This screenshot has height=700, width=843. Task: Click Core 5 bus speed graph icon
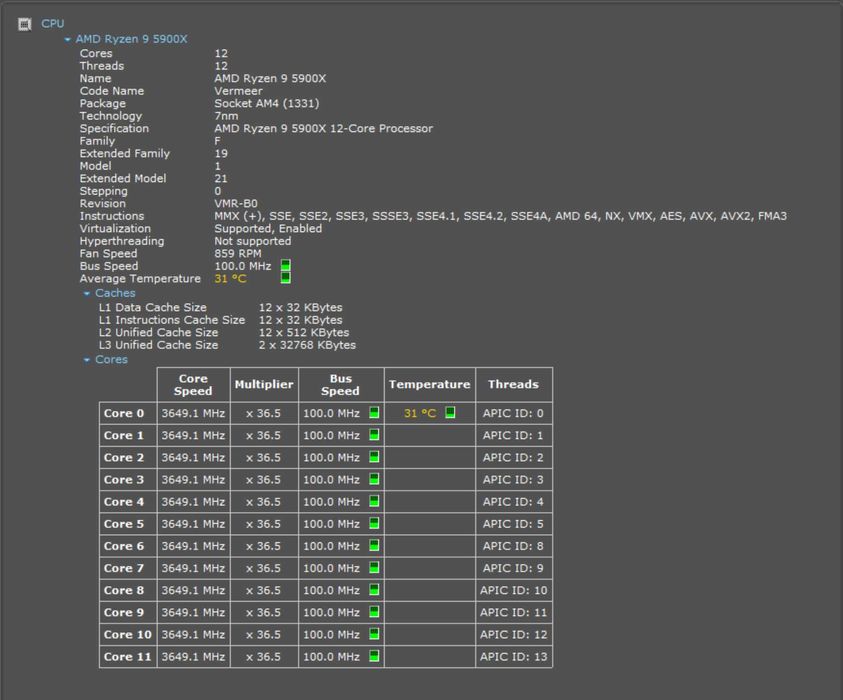[x=374, y=523]
